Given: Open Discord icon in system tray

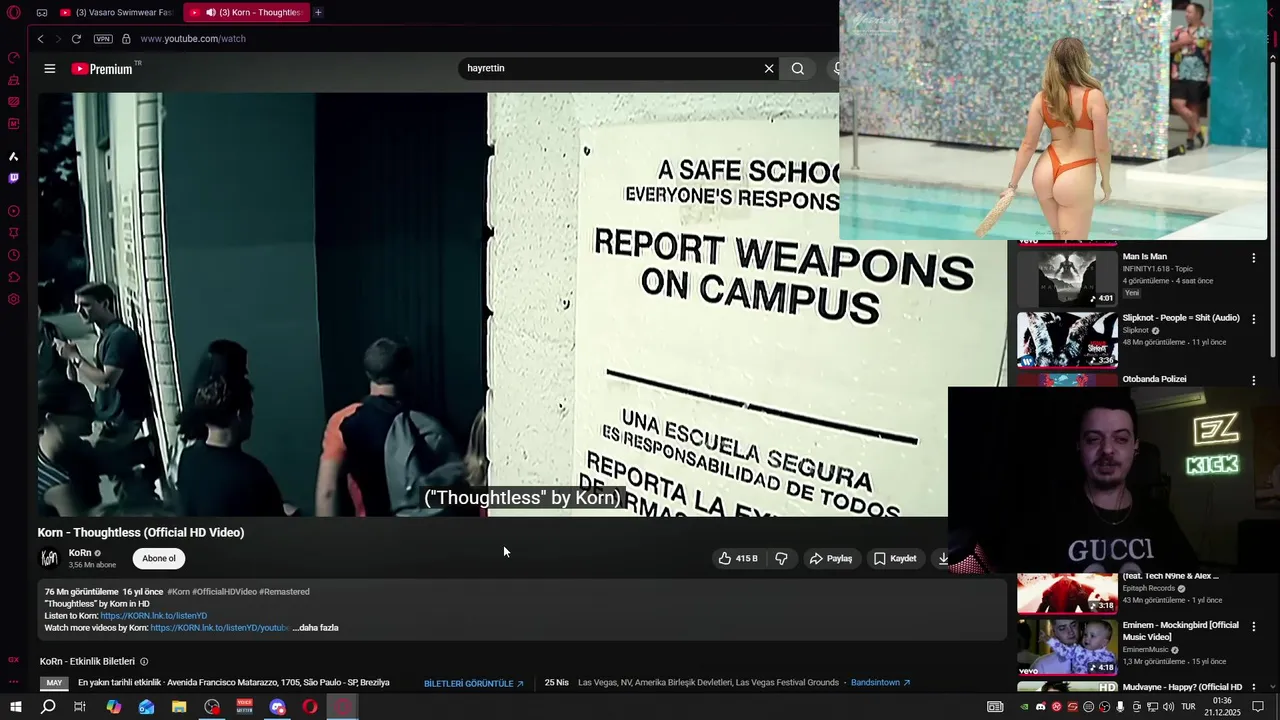Looking at the screenshot, I should tap(1040, 707).
